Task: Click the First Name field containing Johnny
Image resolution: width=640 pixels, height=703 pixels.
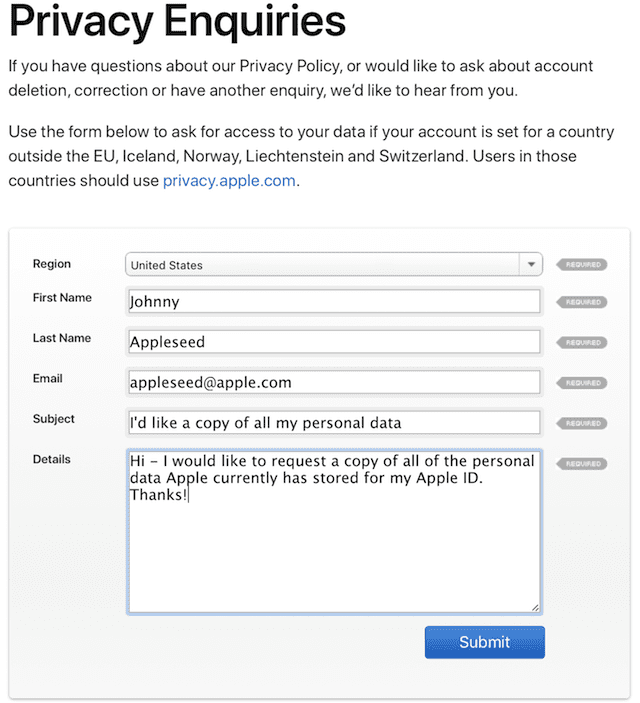Action: (333, 301)
